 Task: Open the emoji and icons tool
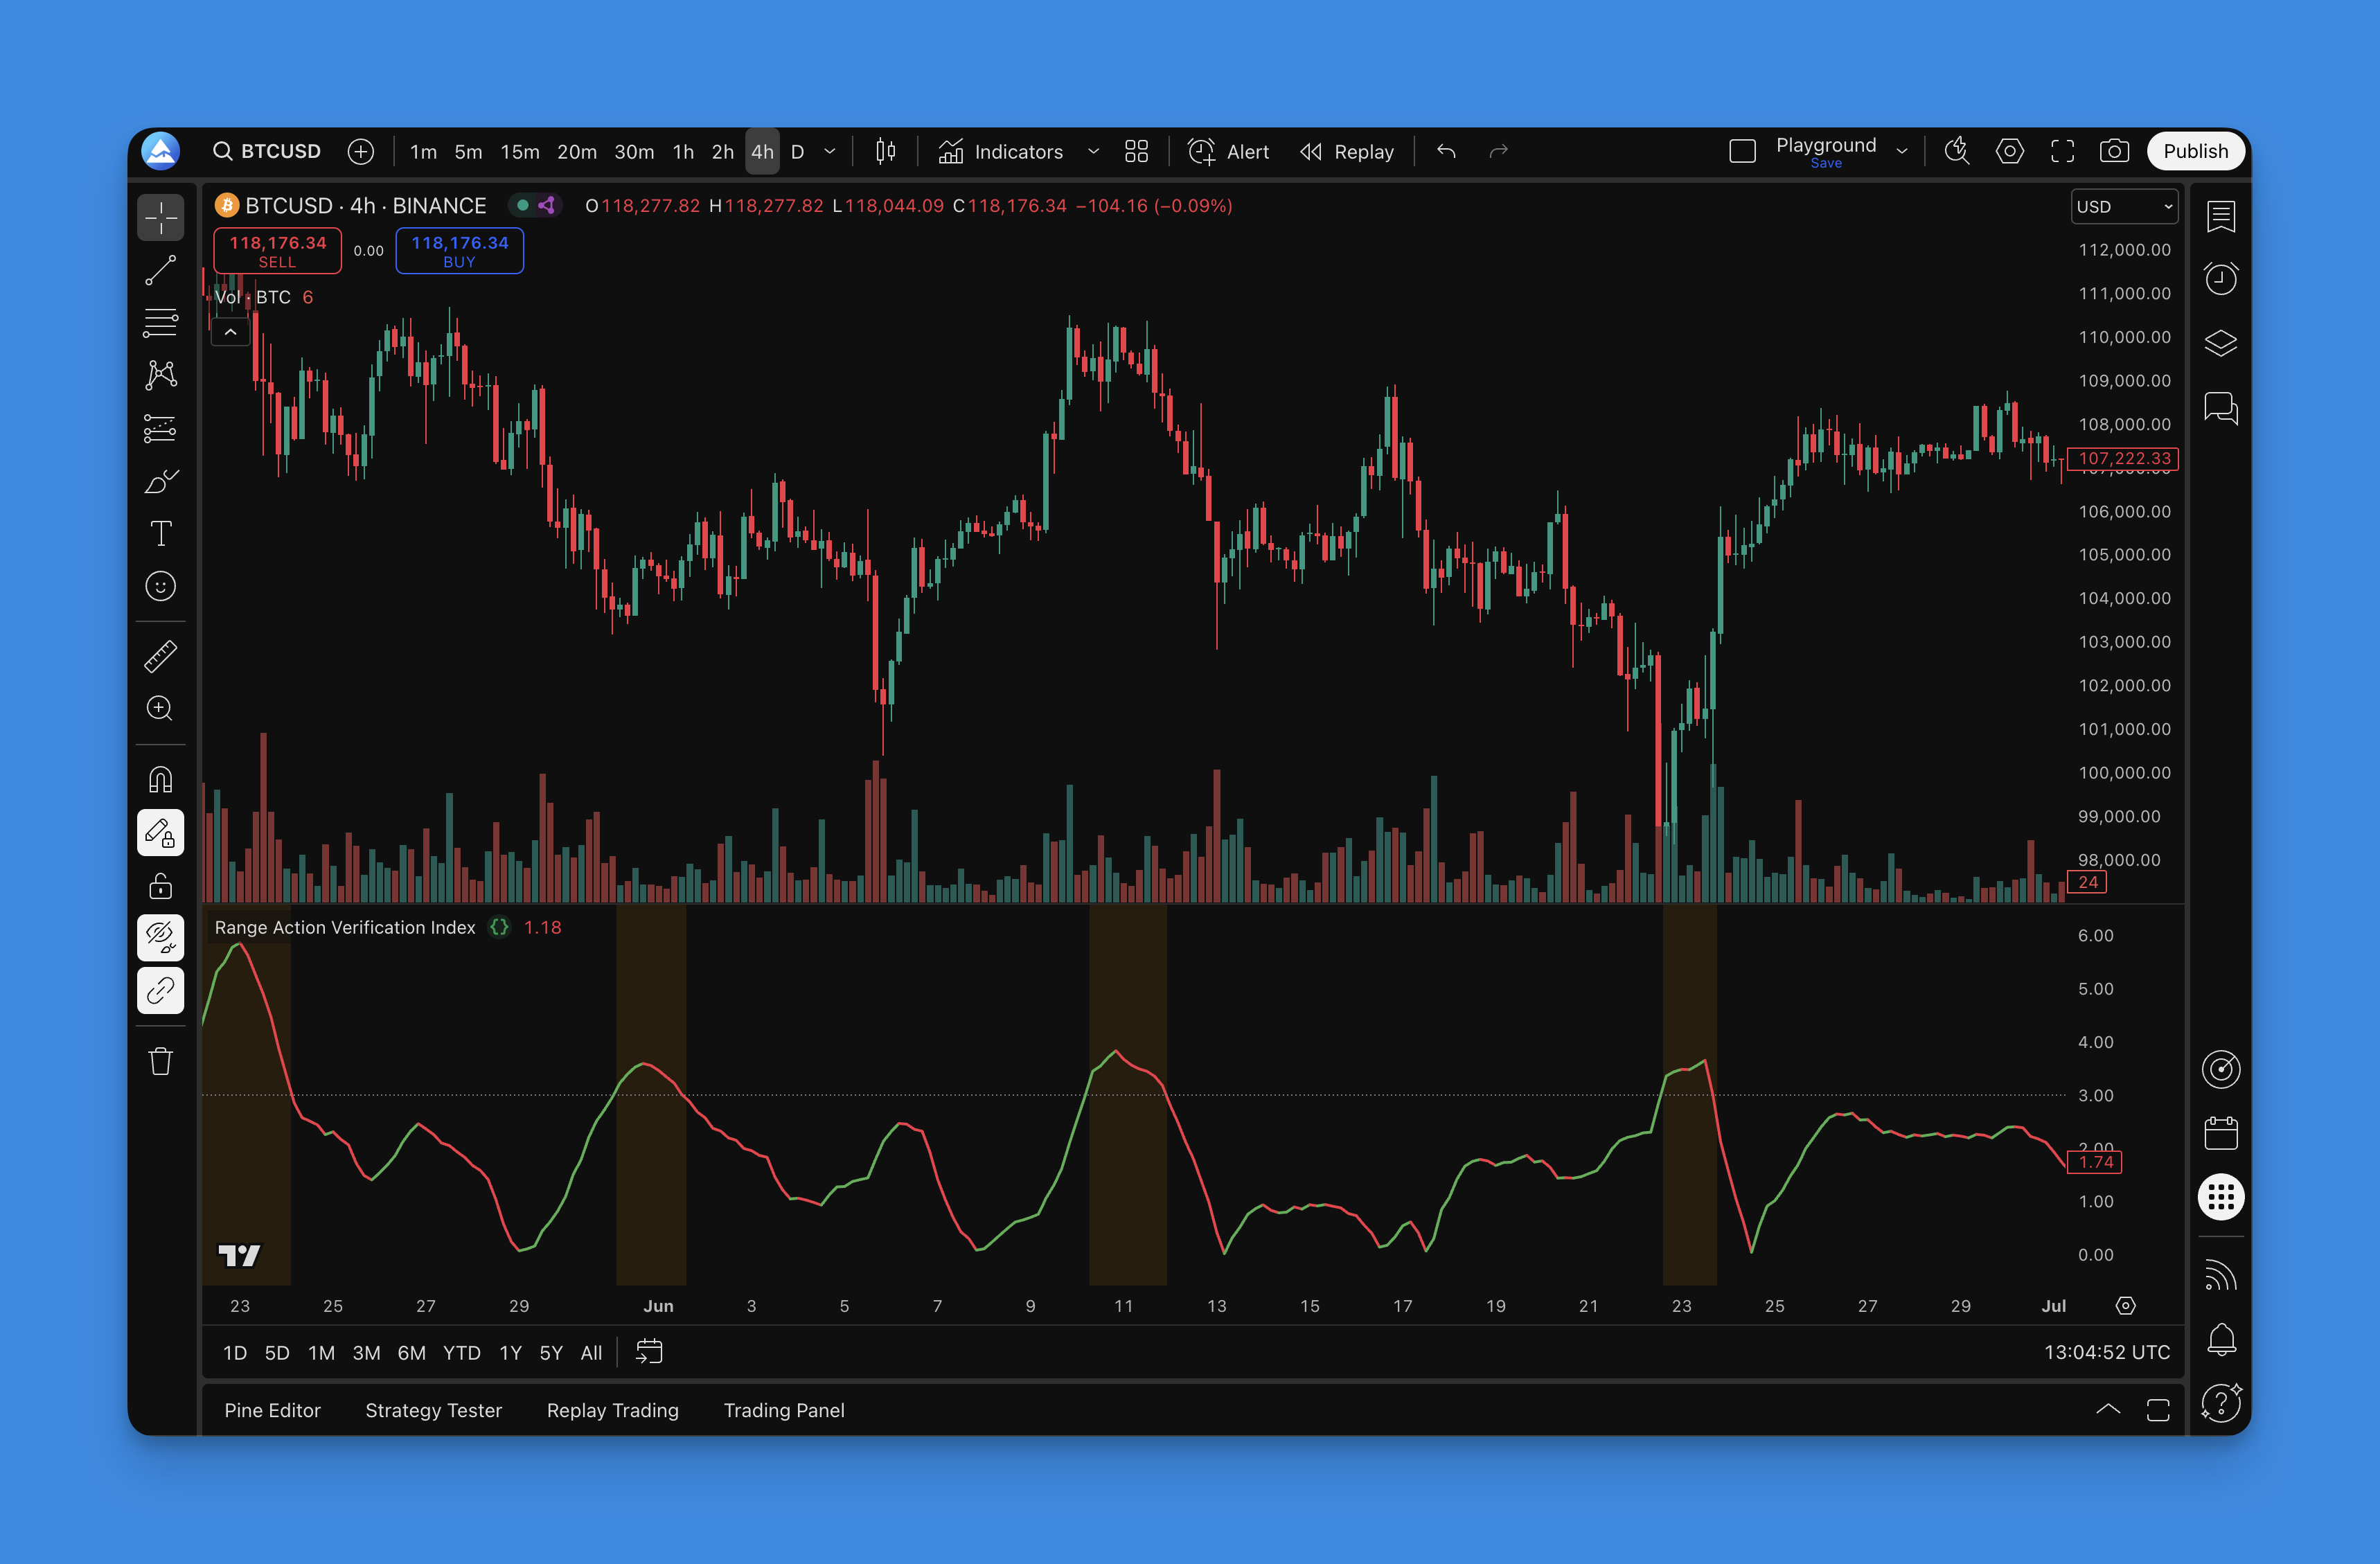pos(160,586)
